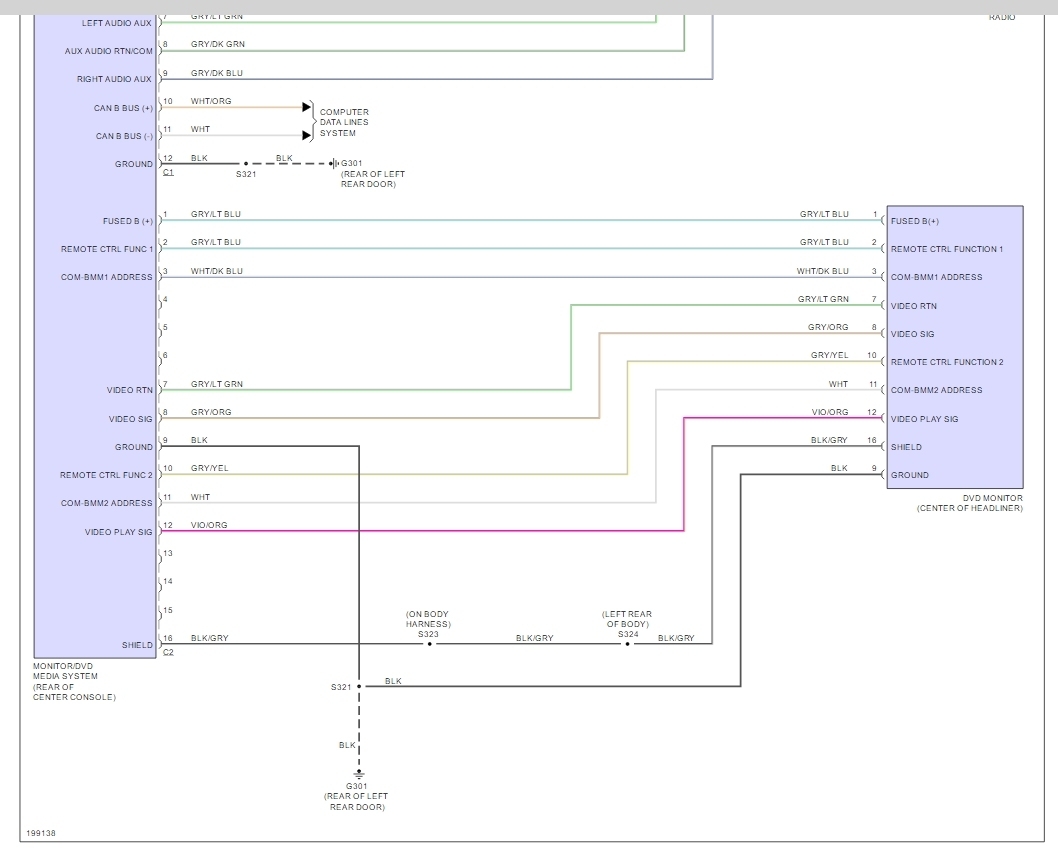Click the diagram number 199138

39,832
